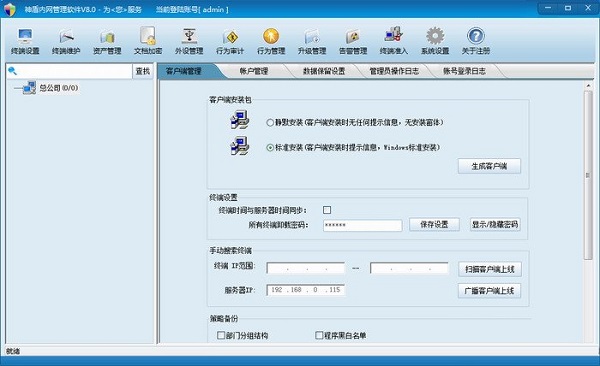
Task: Click the 查找 button
Action: (143, 71)
